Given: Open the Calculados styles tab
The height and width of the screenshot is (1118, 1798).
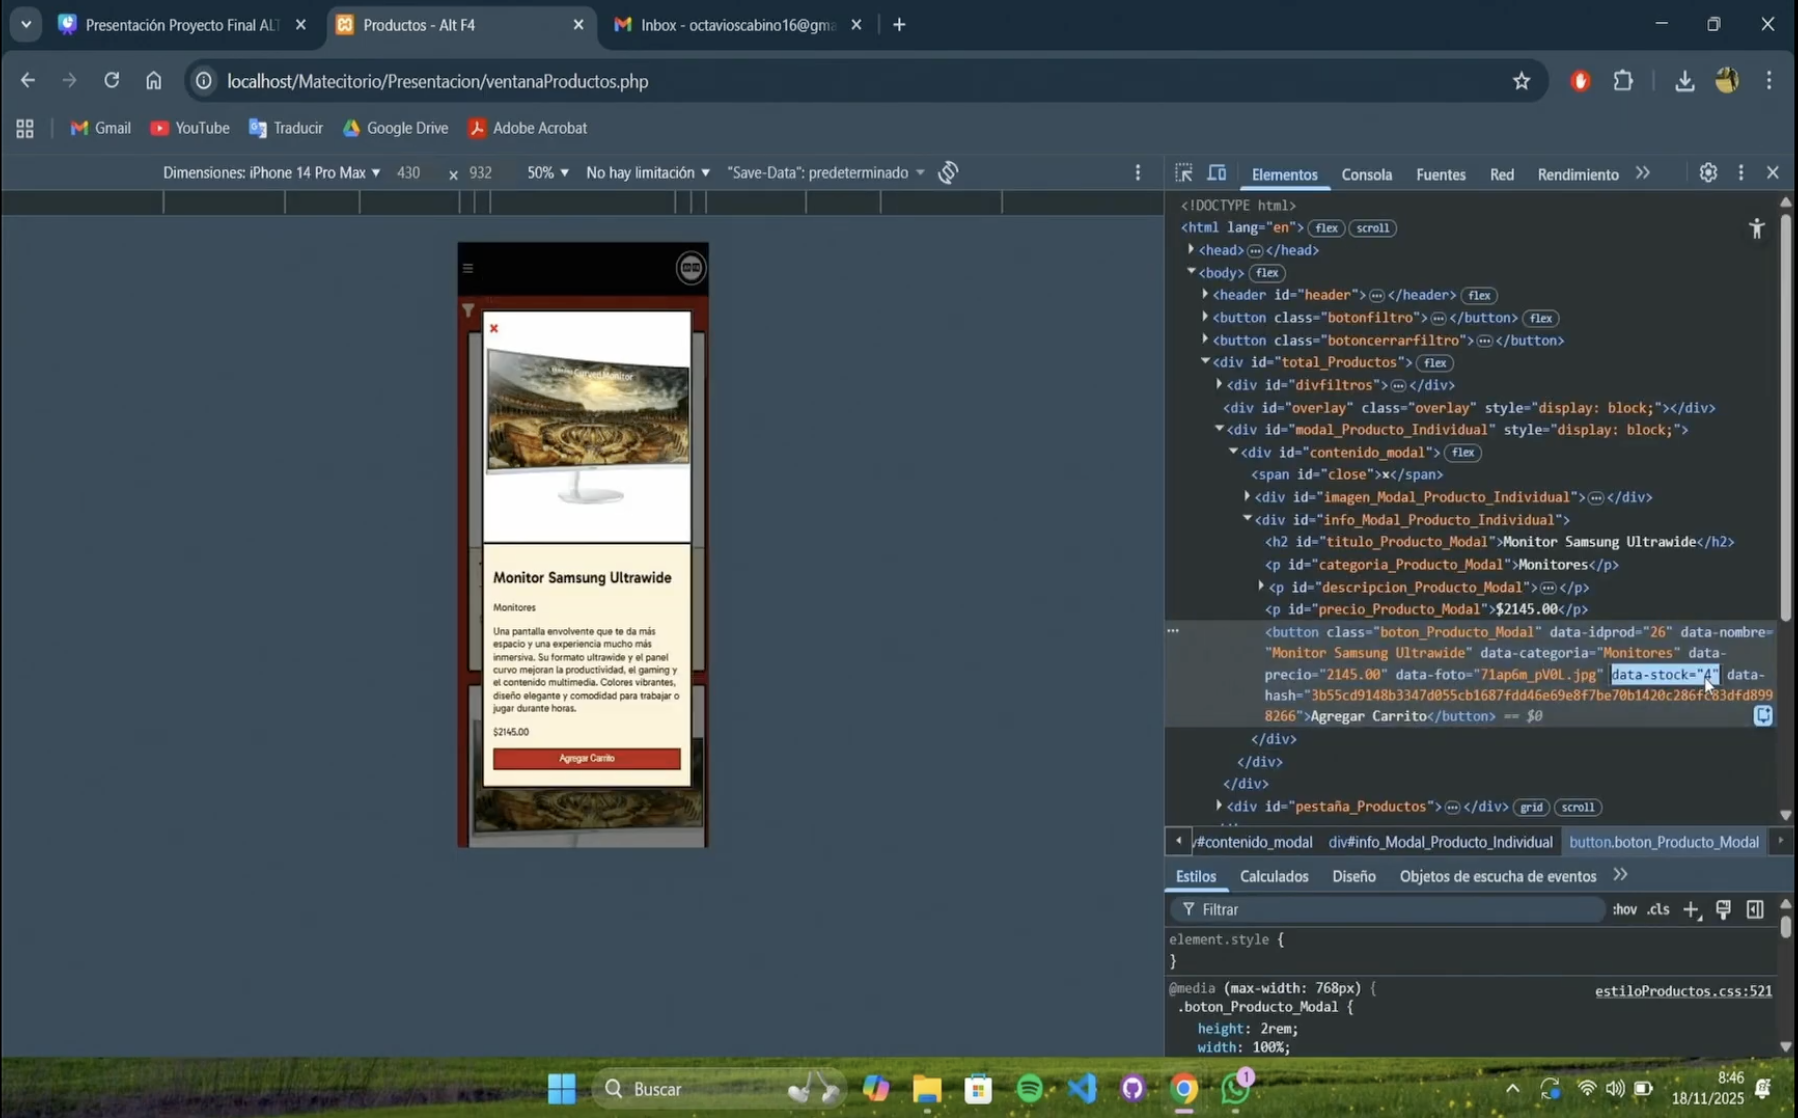Looking at the screenshot, I should (1273, 876).
